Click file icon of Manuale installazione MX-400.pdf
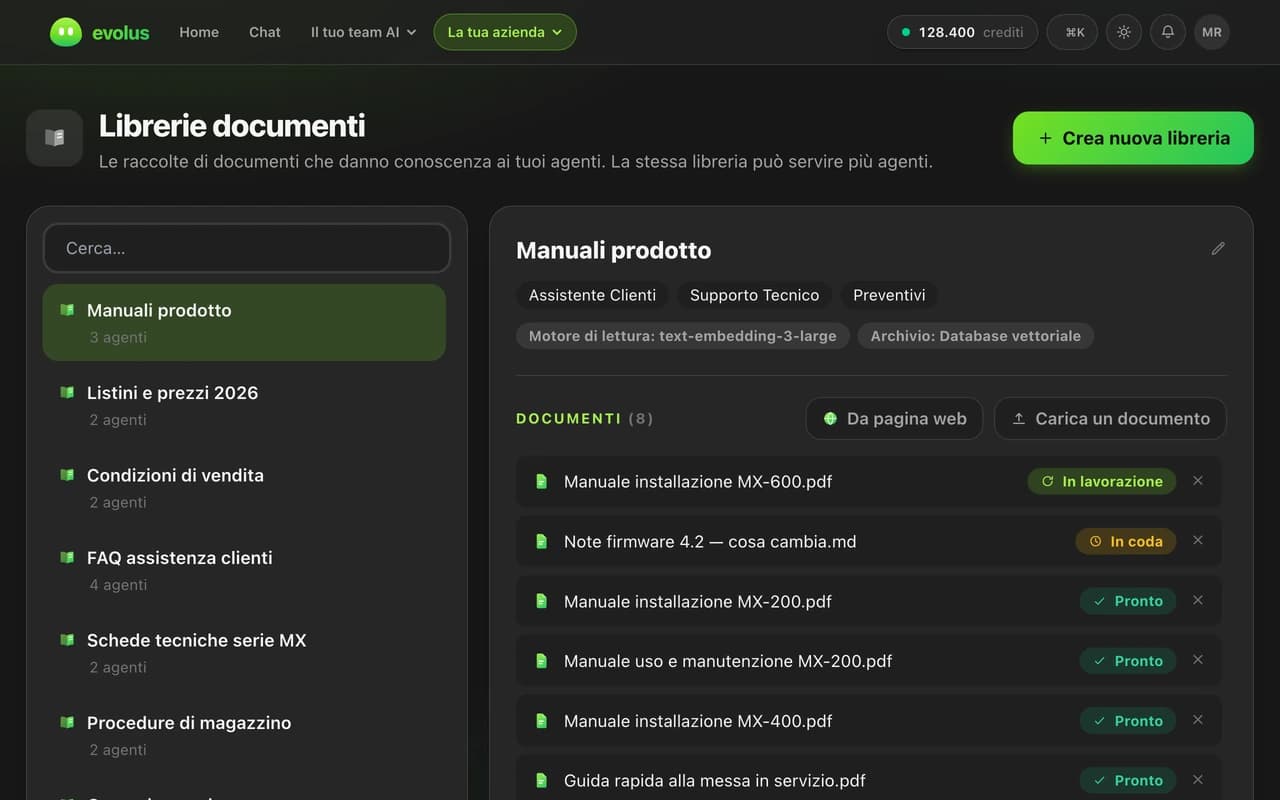Image resolution: width=1280 pixels, height=800 pixels. [x=542, y=721]
